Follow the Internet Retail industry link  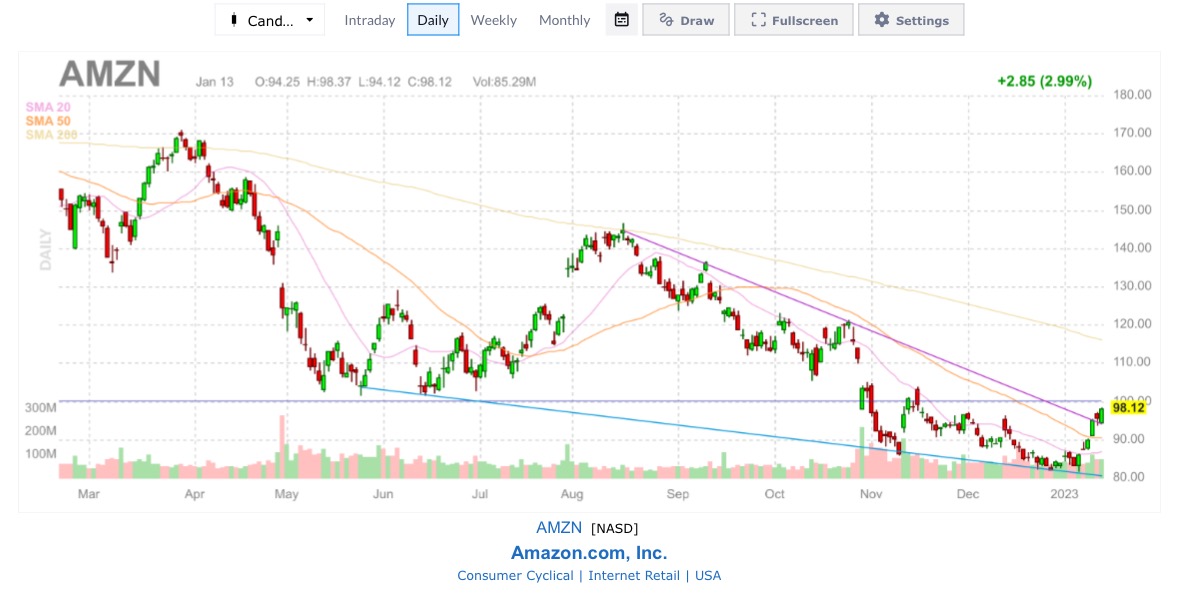[634, 576]
